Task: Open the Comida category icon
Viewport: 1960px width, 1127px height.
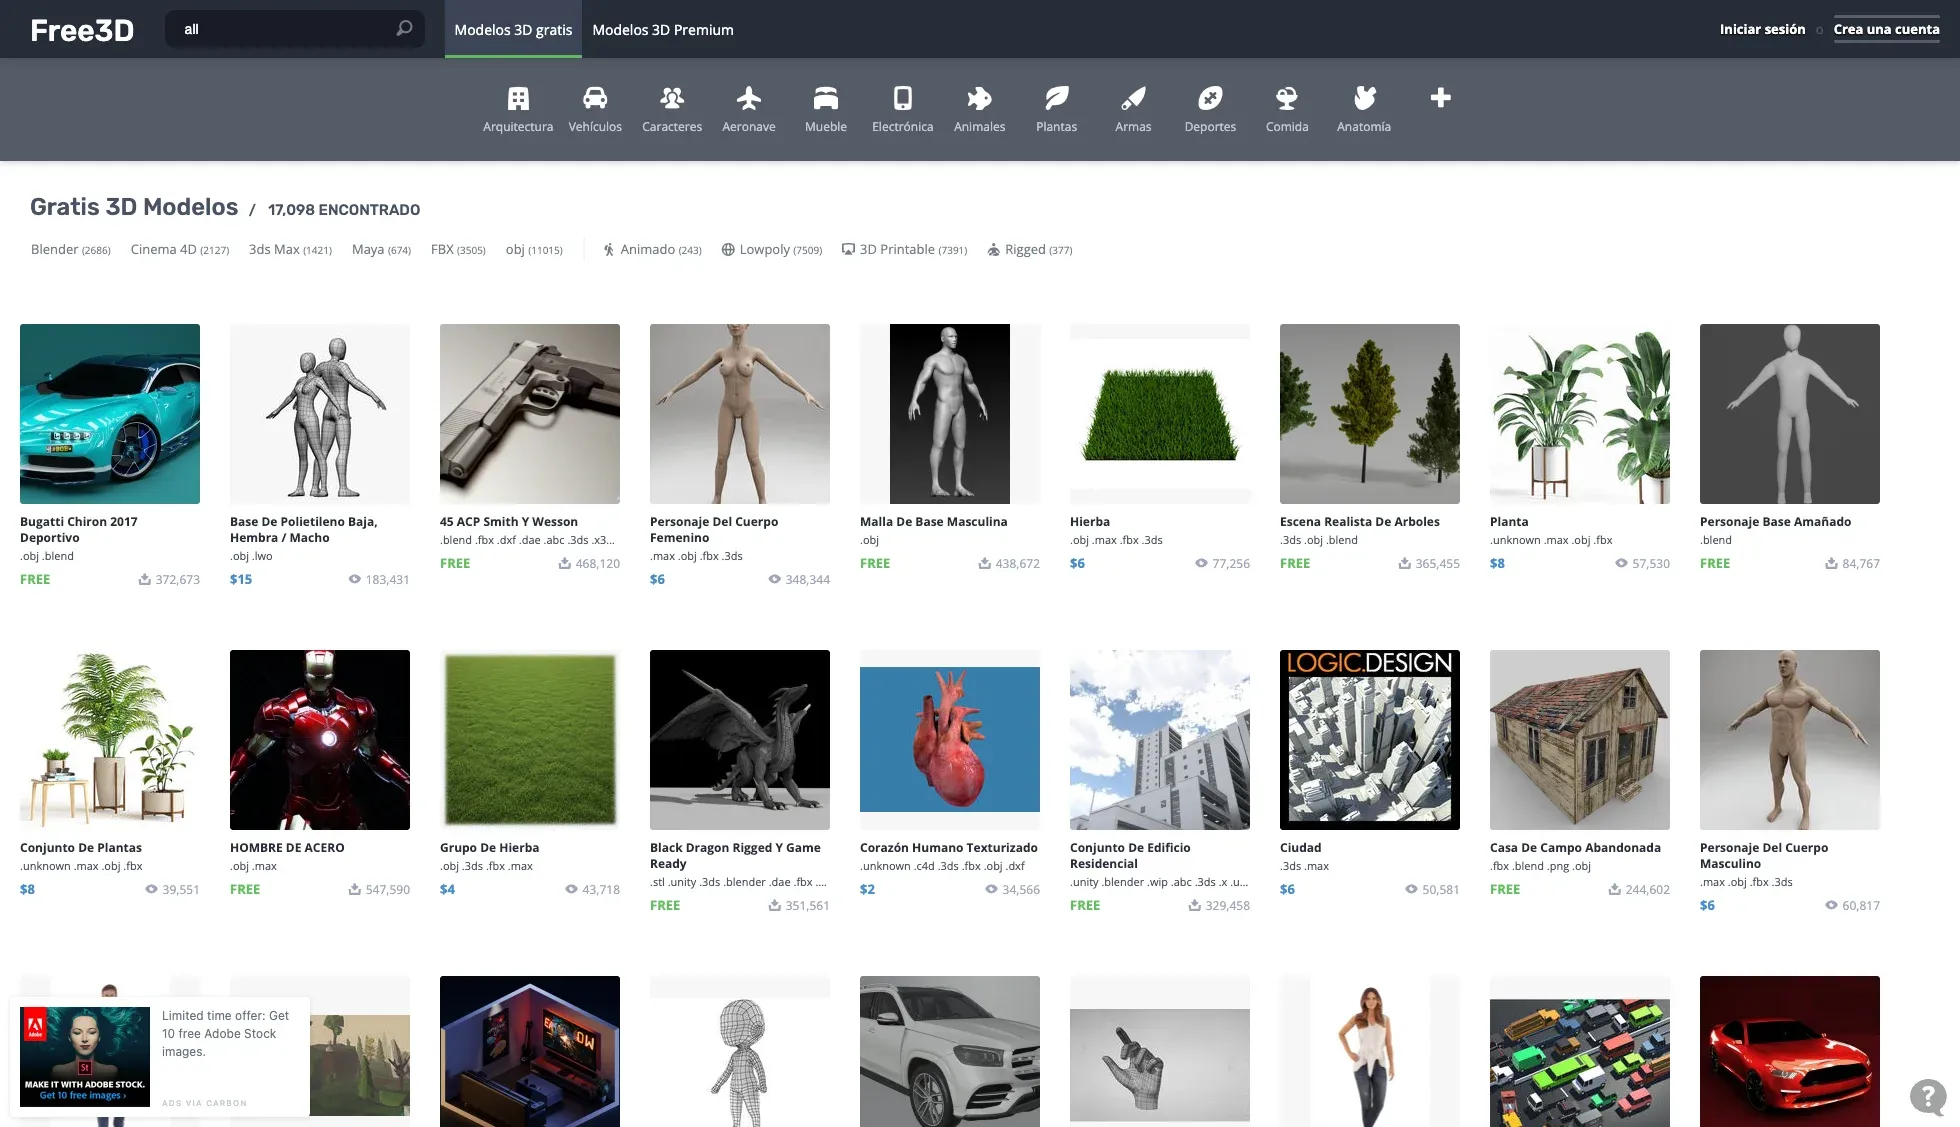Action: point(1287,98)
